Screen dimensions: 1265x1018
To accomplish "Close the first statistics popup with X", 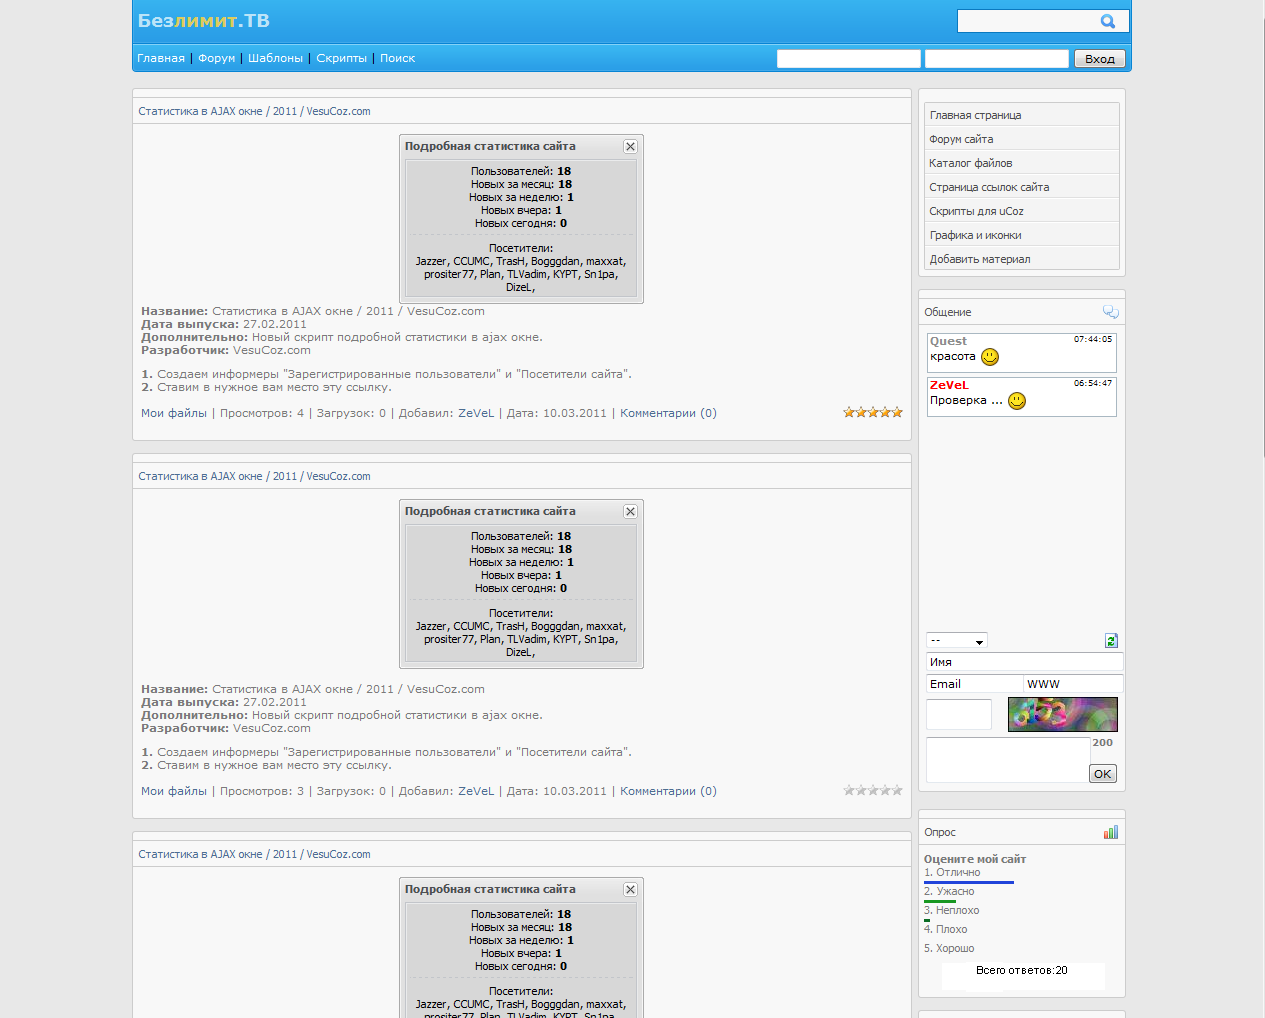I will 630,146.
